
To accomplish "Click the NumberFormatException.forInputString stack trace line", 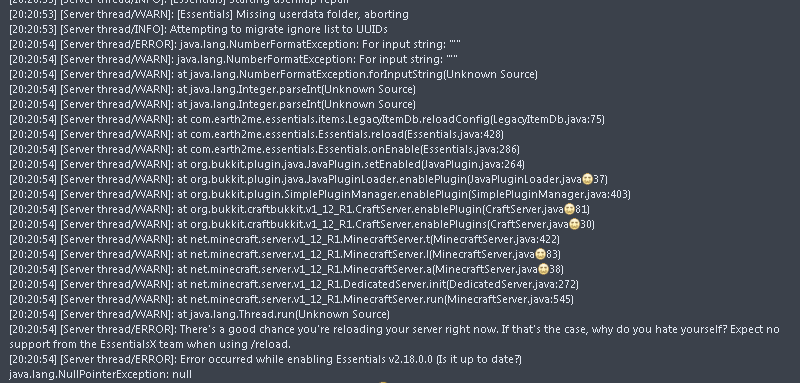I will point(273,74).
